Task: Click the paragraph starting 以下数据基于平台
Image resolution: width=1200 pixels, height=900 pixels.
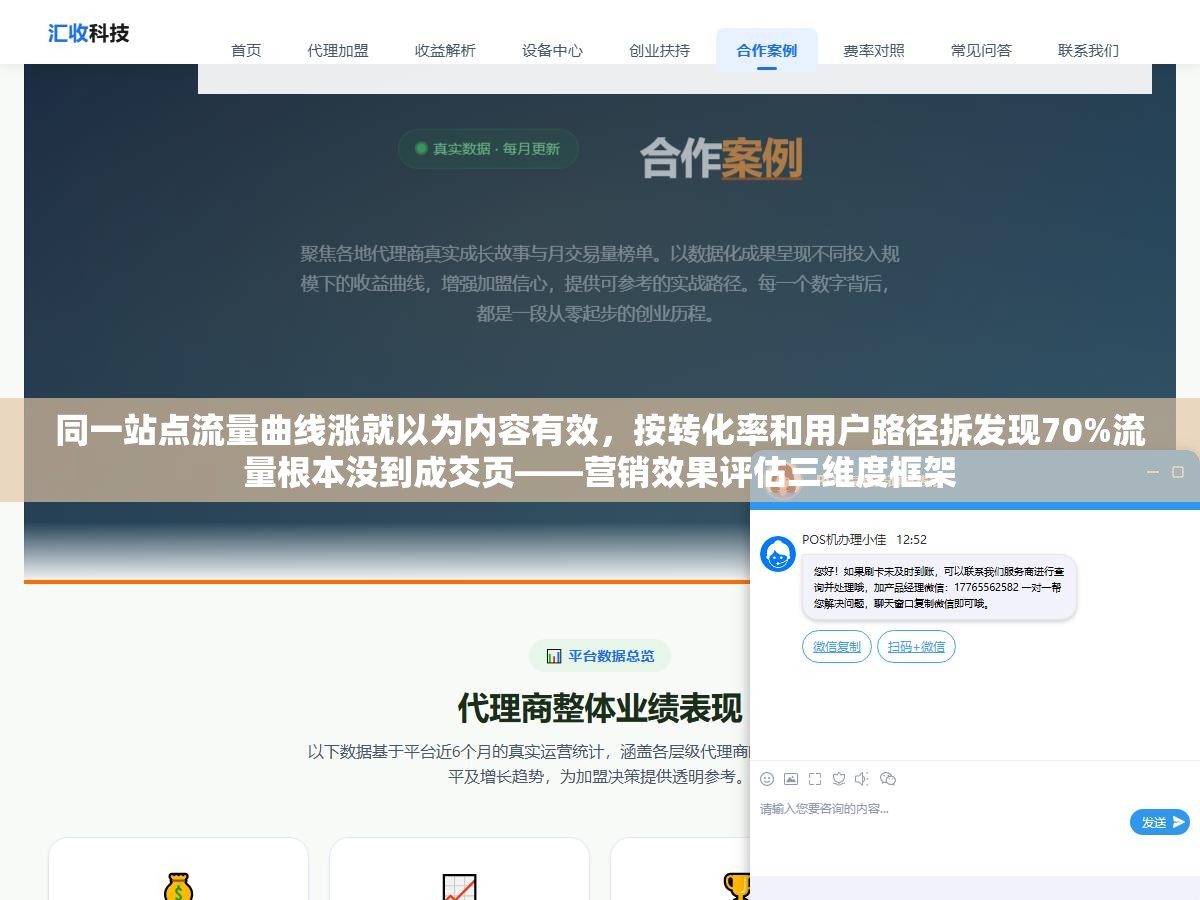Action: 529,763
